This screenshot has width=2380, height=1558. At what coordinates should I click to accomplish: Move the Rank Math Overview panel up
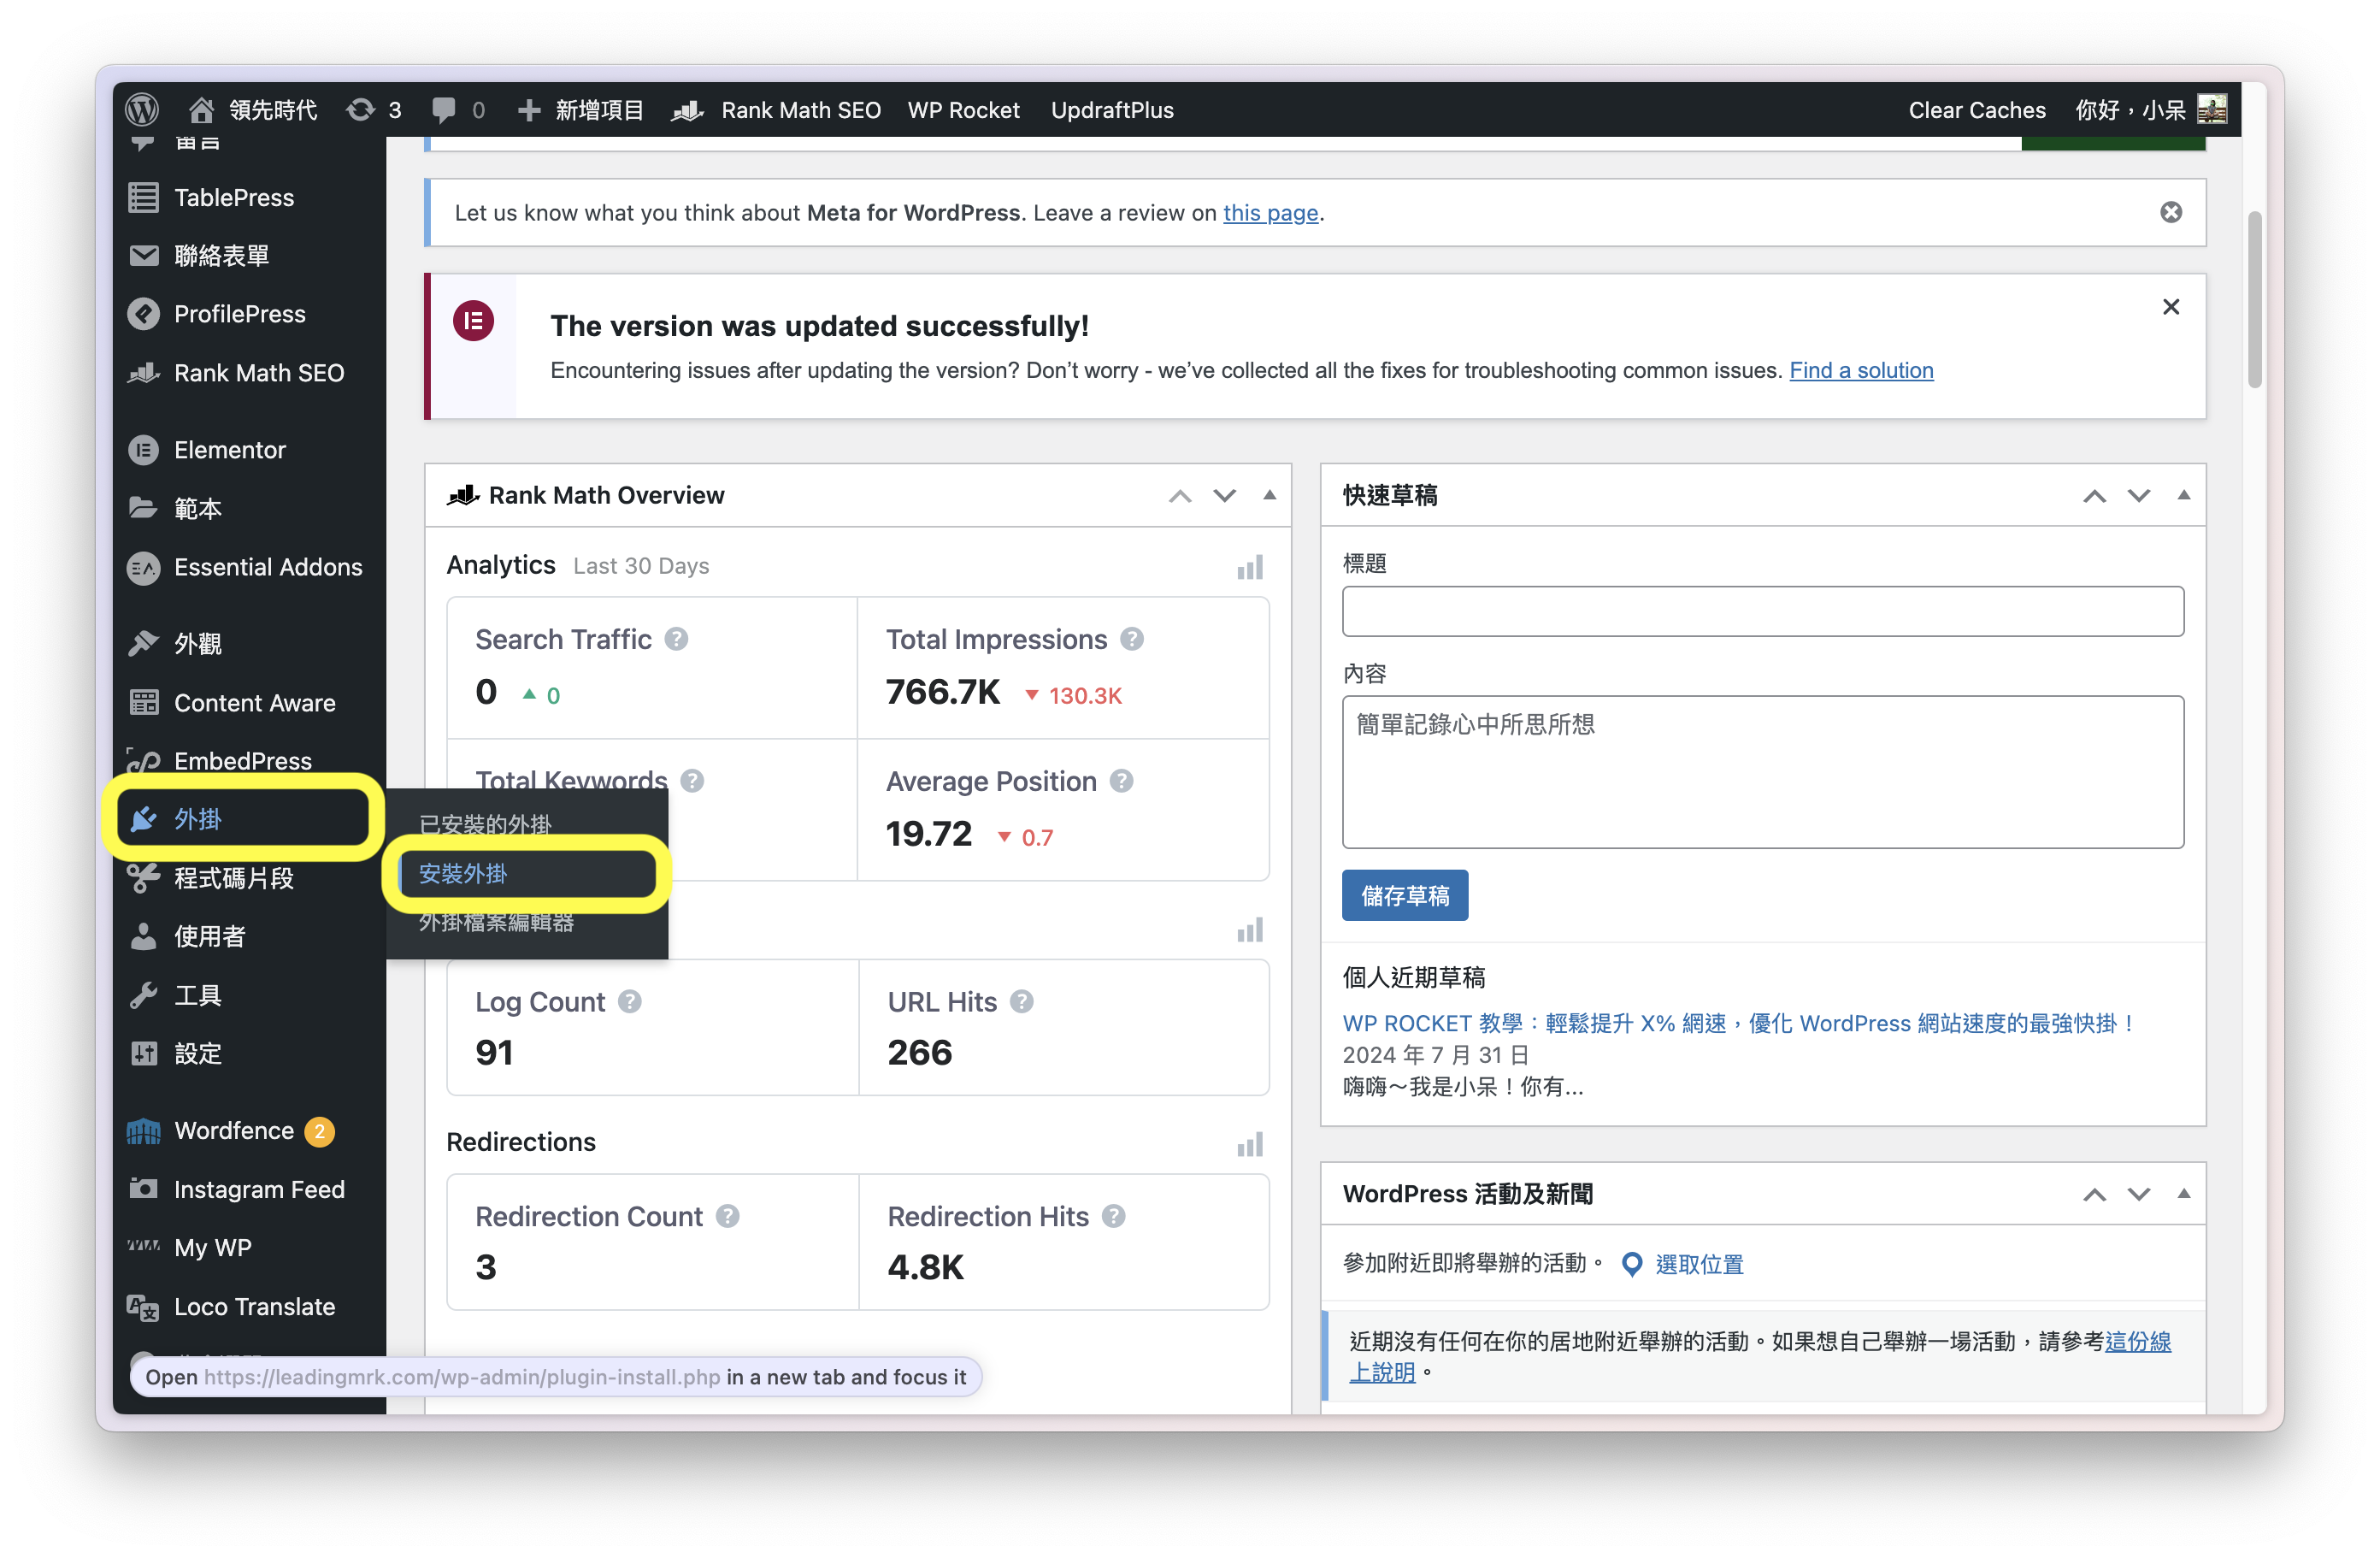[x=1180, y=495]
